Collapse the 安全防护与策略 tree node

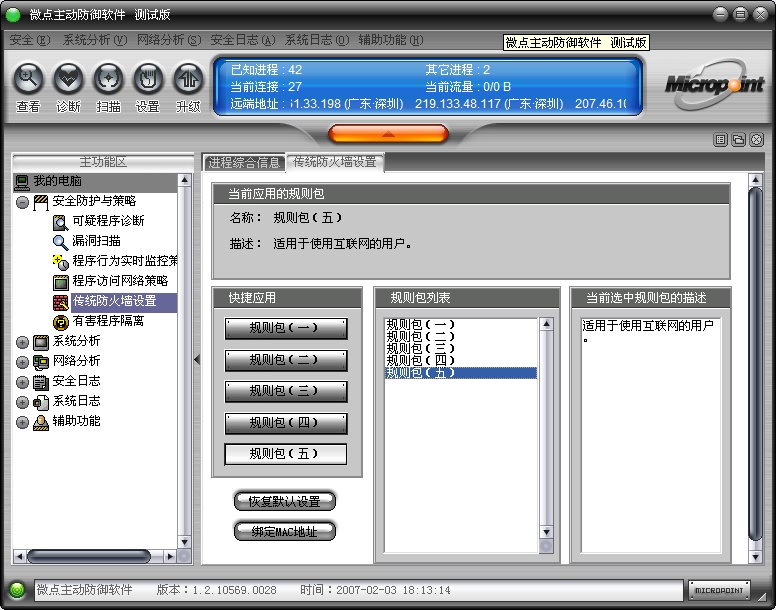[22, 202]
